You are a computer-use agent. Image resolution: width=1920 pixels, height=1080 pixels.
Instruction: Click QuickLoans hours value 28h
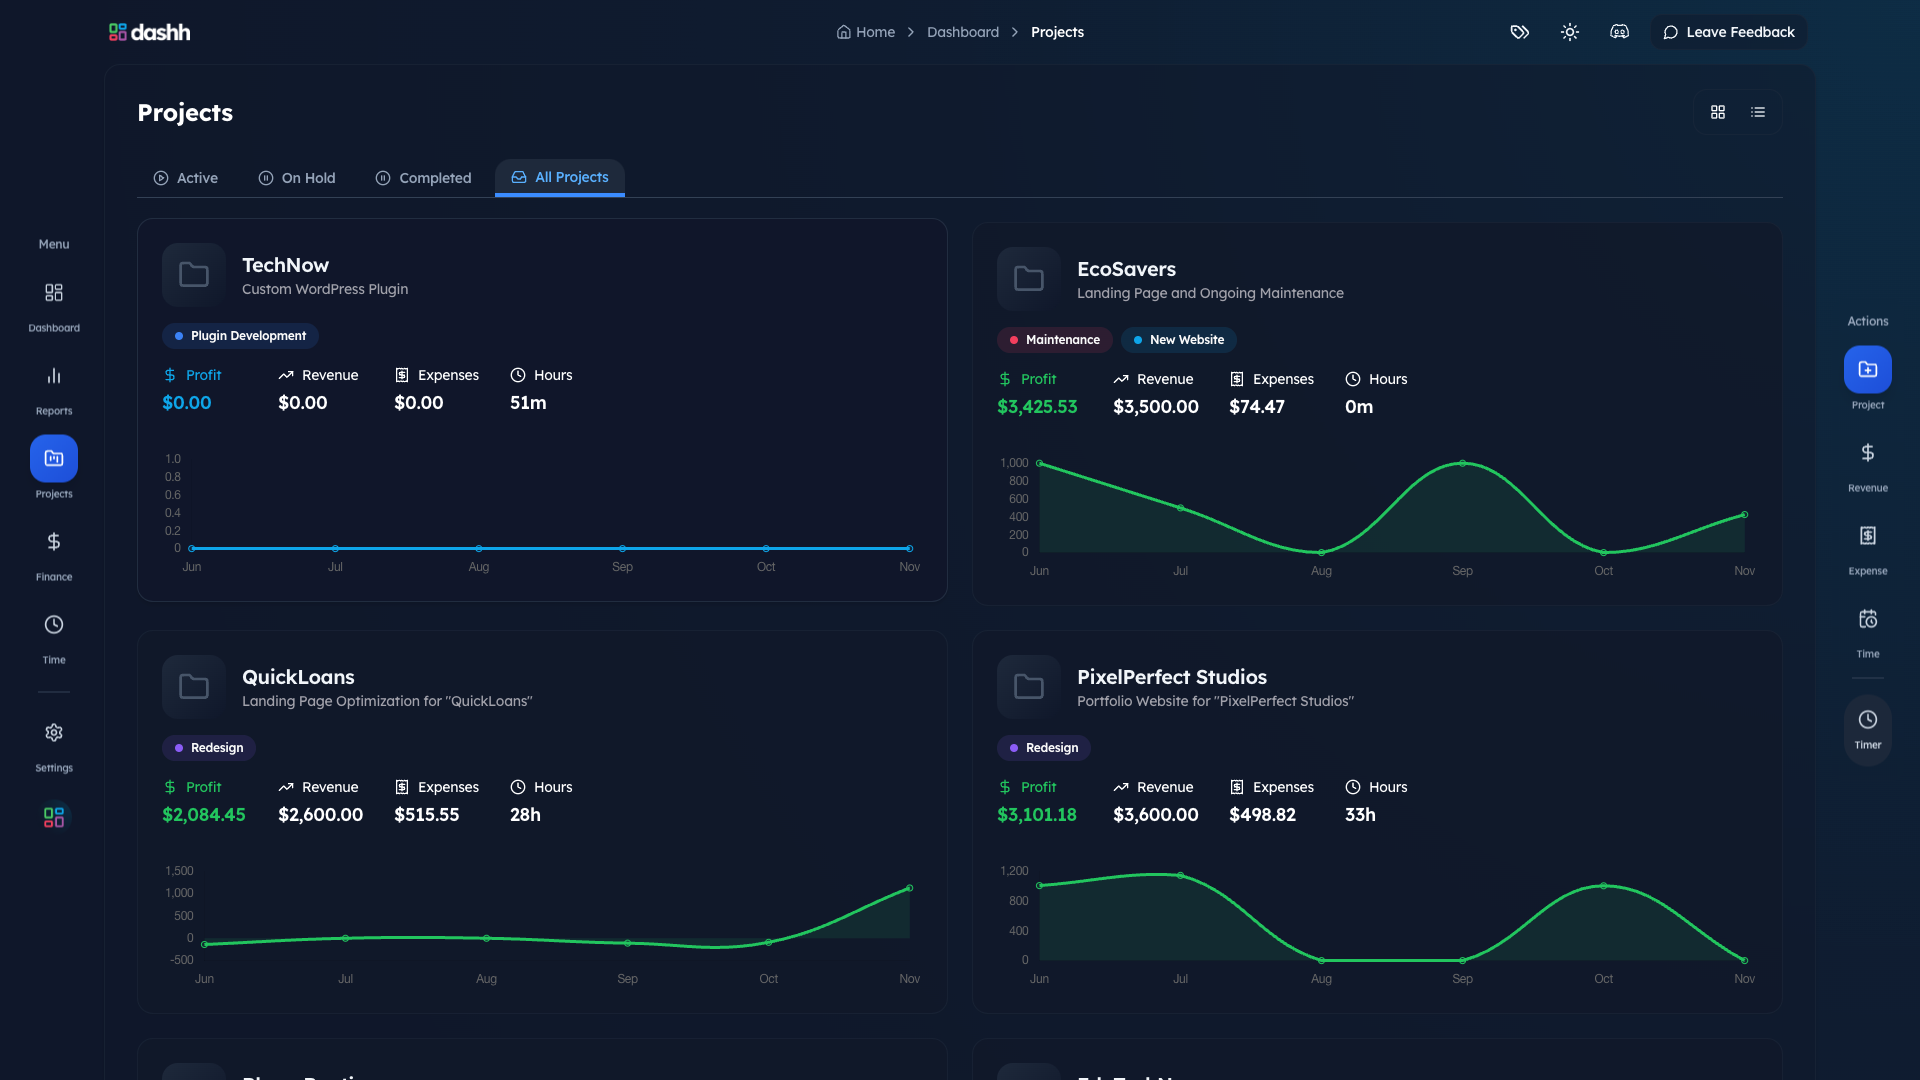click(525, 815)
